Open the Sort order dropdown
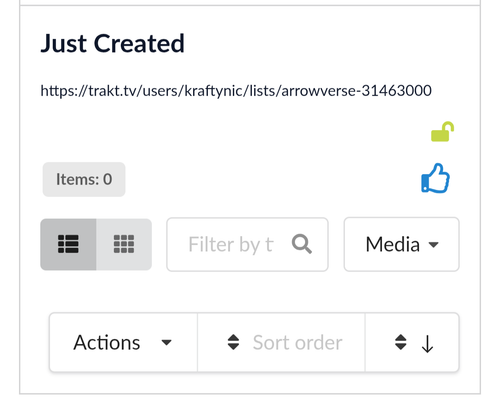Viewport: 500px width, 418px height. 281,342
